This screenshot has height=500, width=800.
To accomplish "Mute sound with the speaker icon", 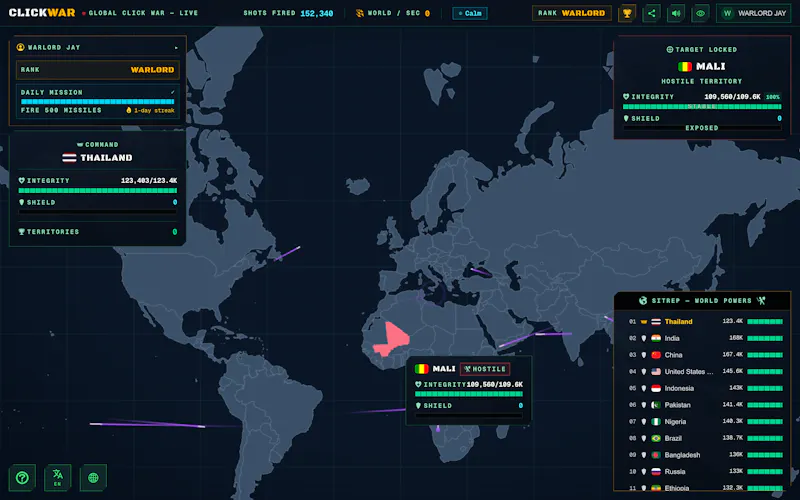I will (x=676, y=13).
